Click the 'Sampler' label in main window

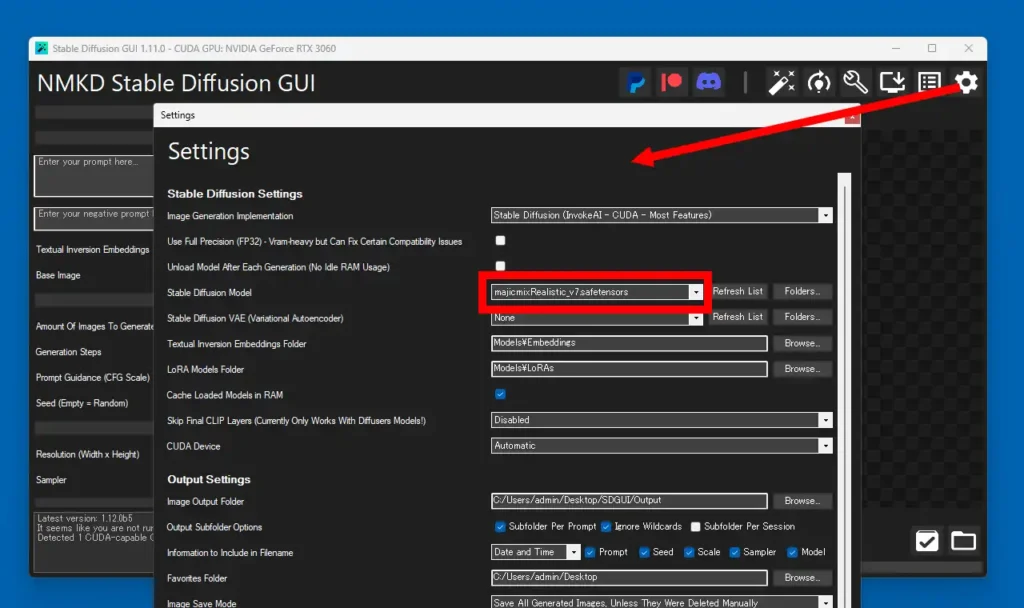coord(51,480)
